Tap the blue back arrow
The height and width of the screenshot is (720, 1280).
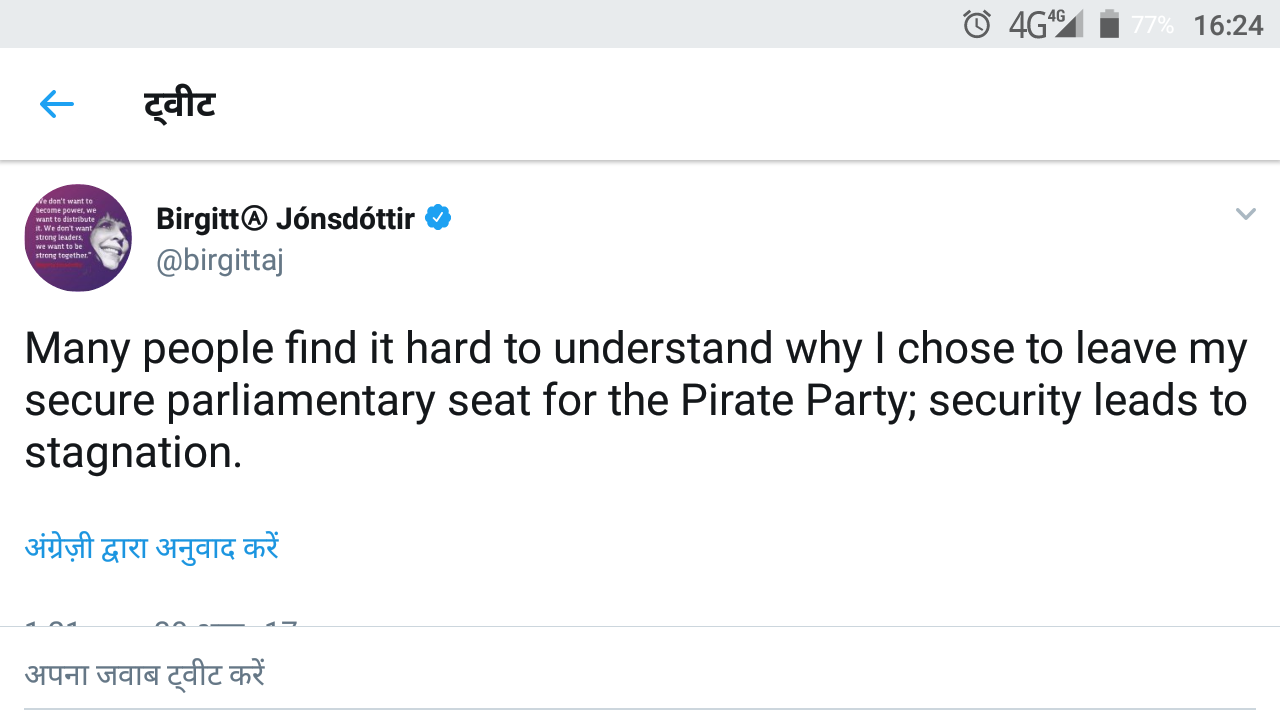pos(57,104)
